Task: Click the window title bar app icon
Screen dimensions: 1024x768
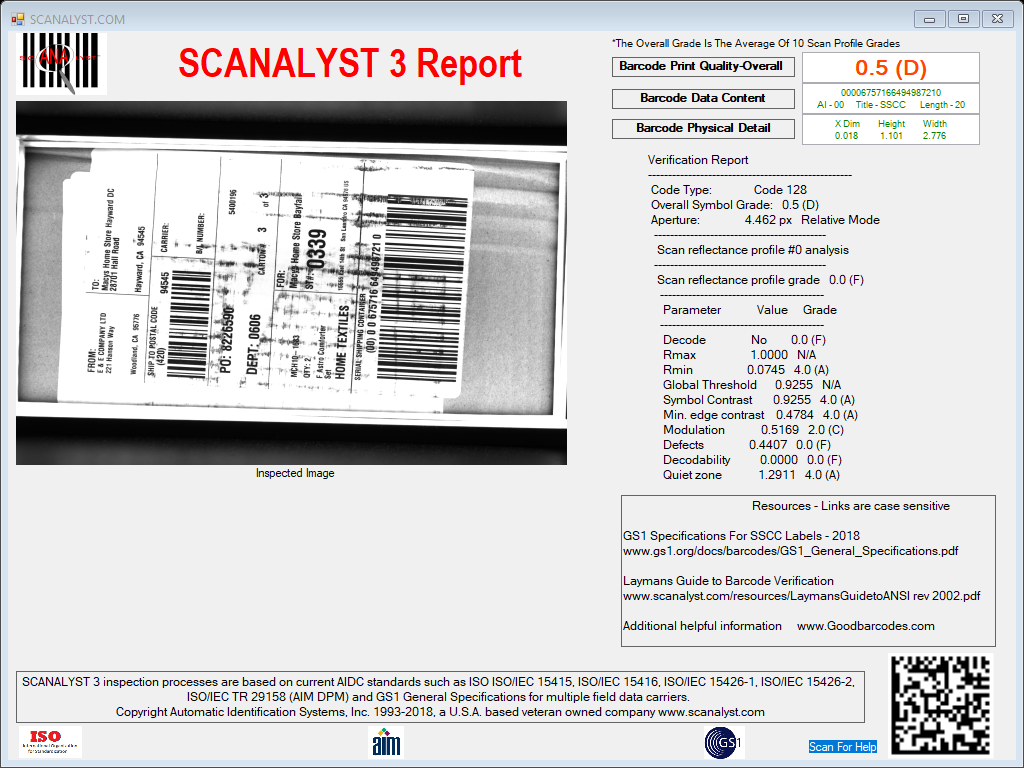Action: click(x=18, y=19)
